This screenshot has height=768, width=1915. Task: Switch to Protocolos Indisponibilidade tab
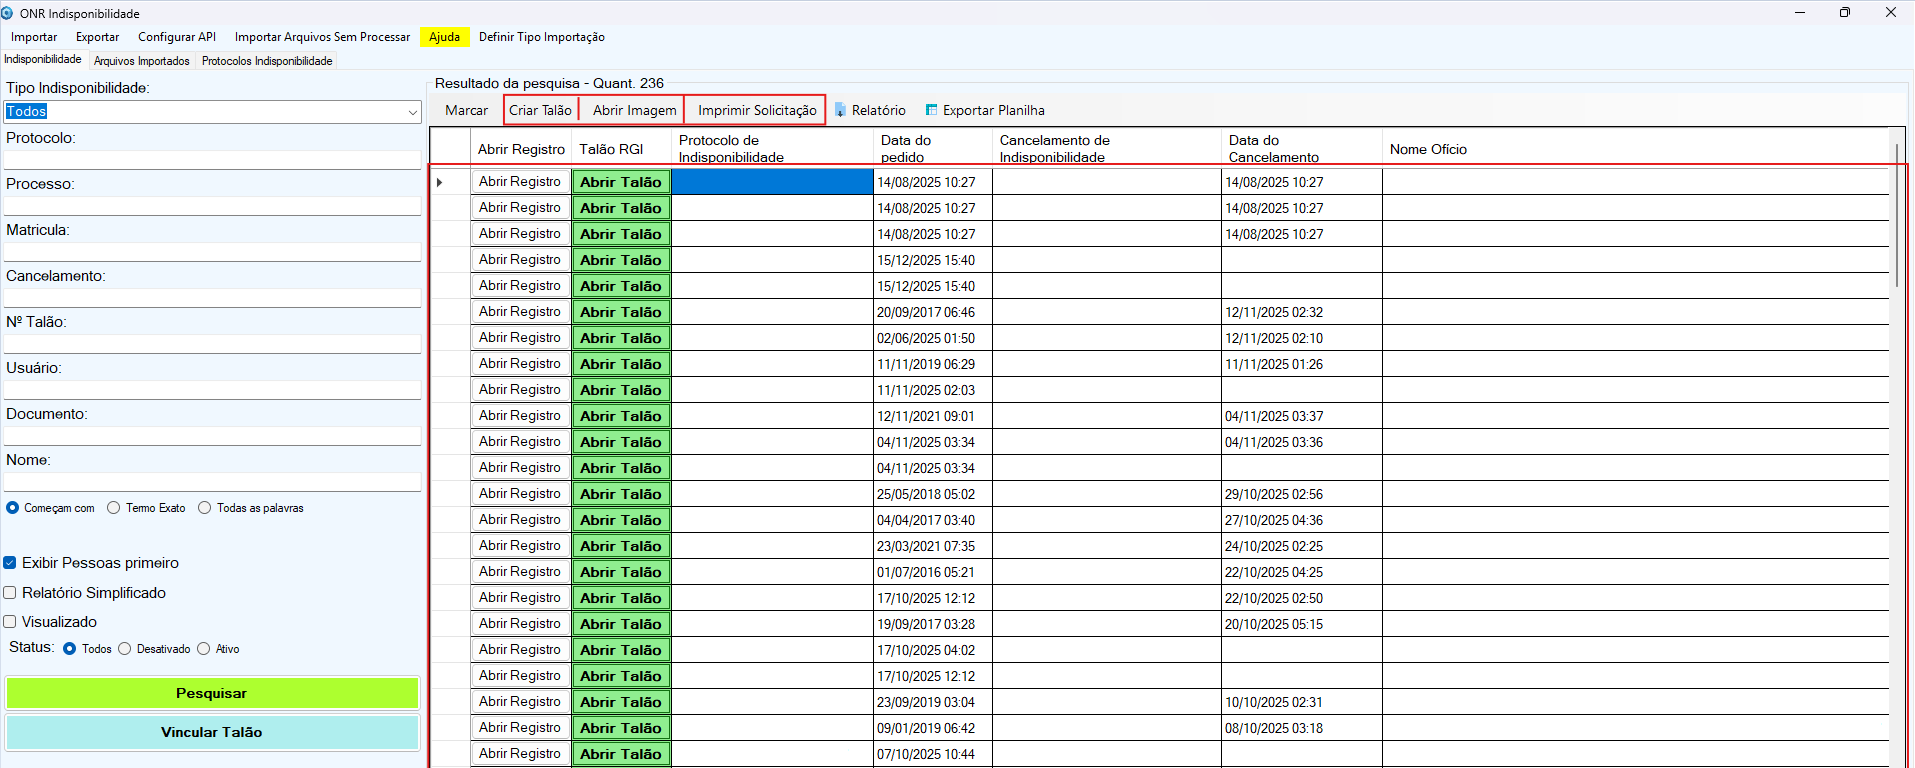(267, 61)
